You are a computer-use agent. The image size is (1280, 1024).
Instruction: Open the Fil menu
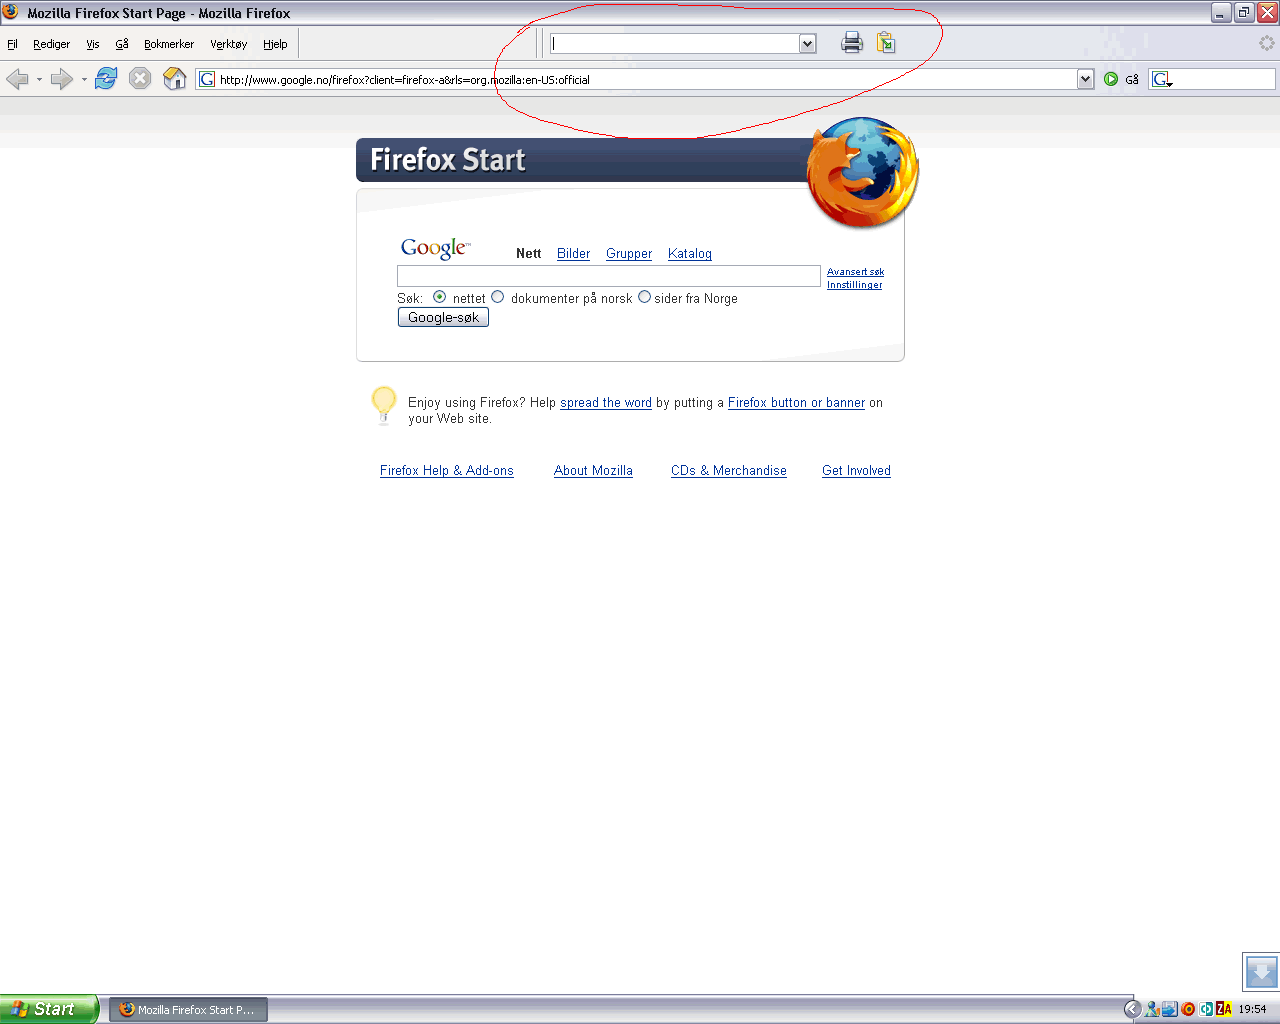12,44
